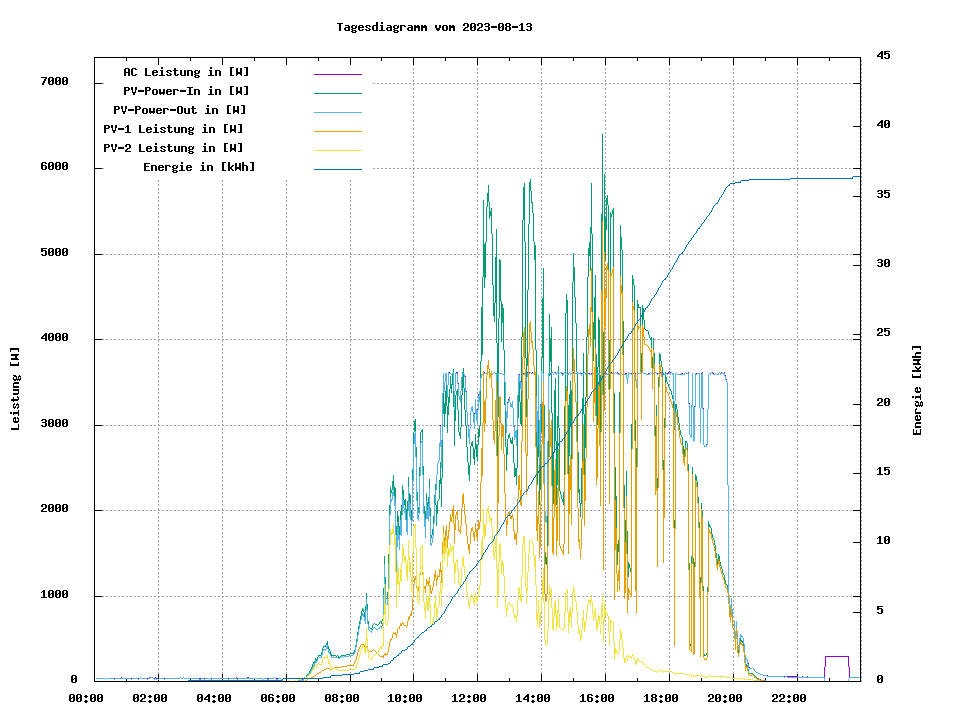
Task: Select the PV-Power-Out legend line sample
Action: (x=337, y=112)
